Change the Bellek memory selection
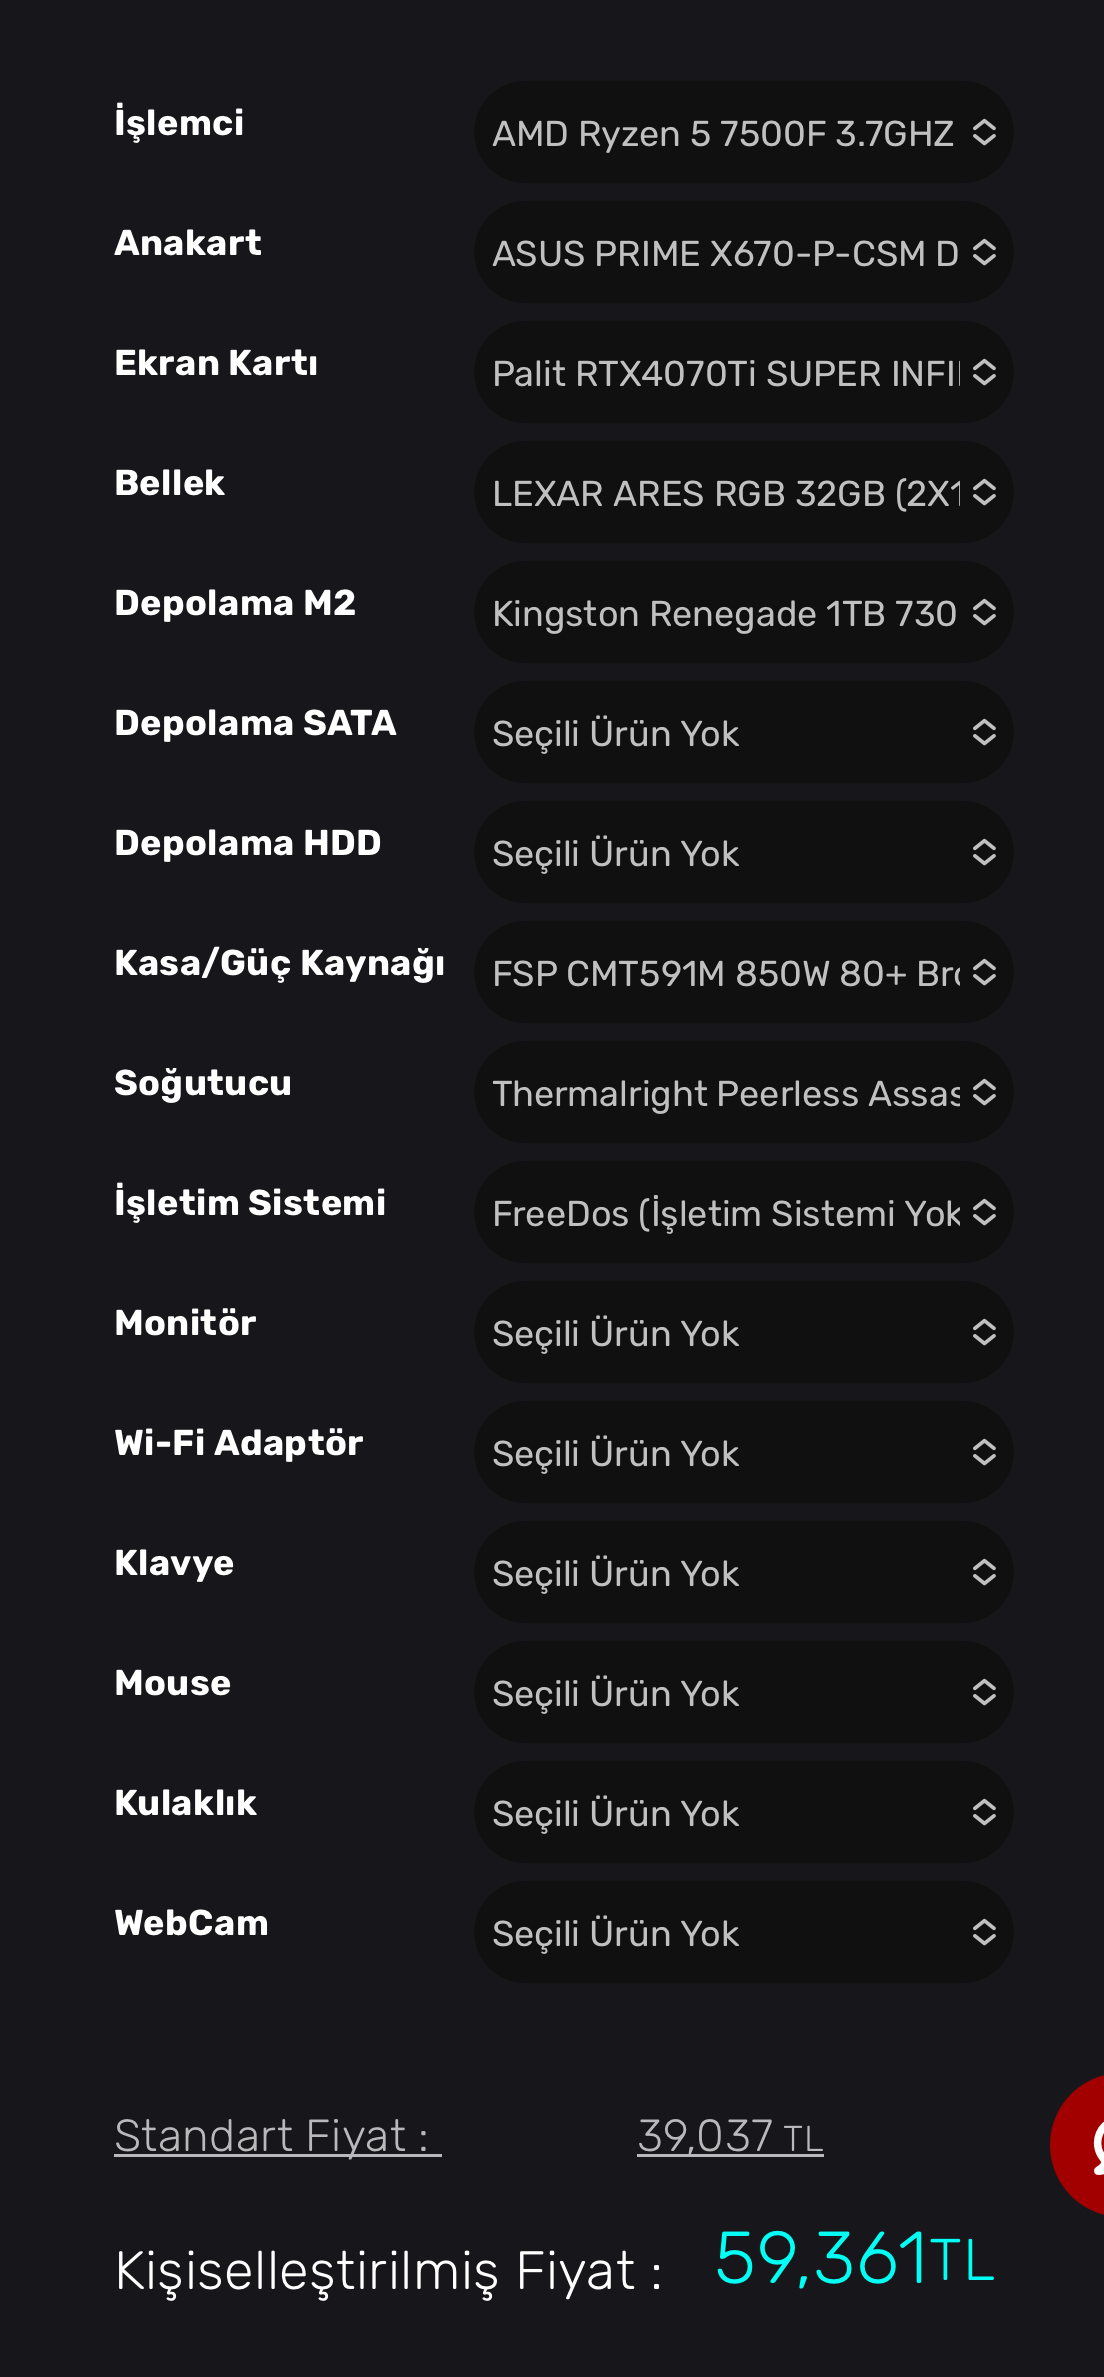The image size is (1104, 2377). tap(742, 492)
